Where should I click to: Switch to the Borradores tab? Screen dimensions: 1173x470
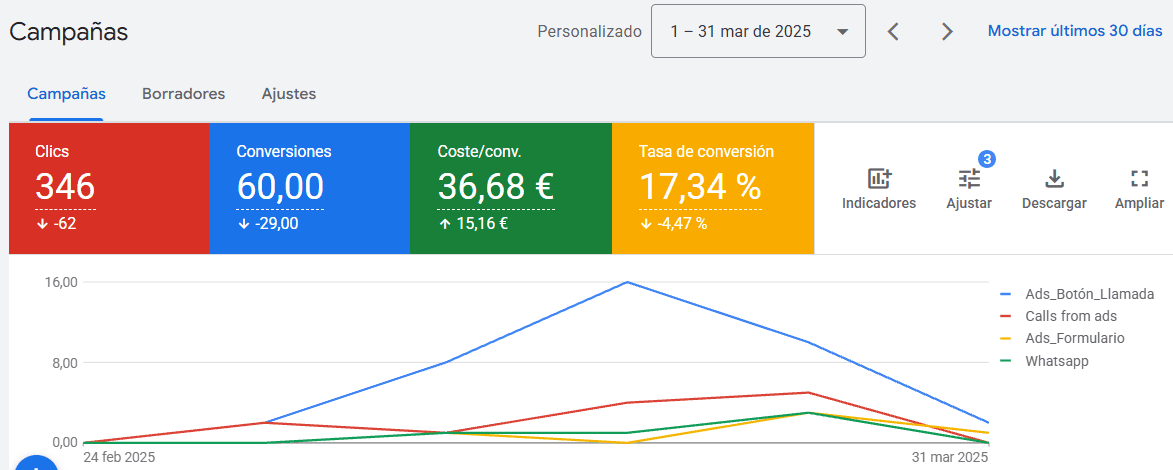tap(183, 94)
